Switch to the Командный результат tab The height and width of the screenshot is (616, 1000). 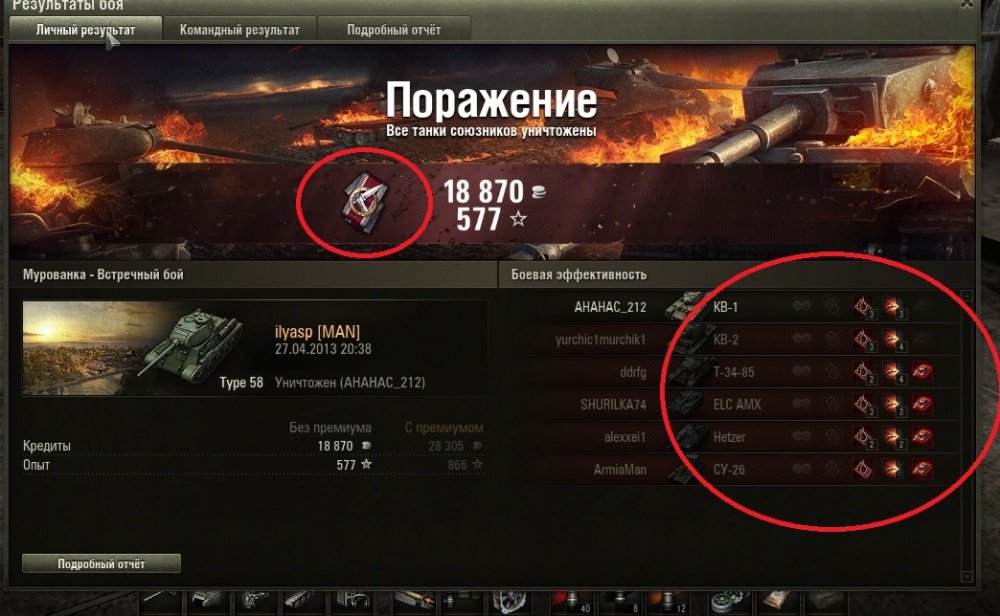point(239,30)
